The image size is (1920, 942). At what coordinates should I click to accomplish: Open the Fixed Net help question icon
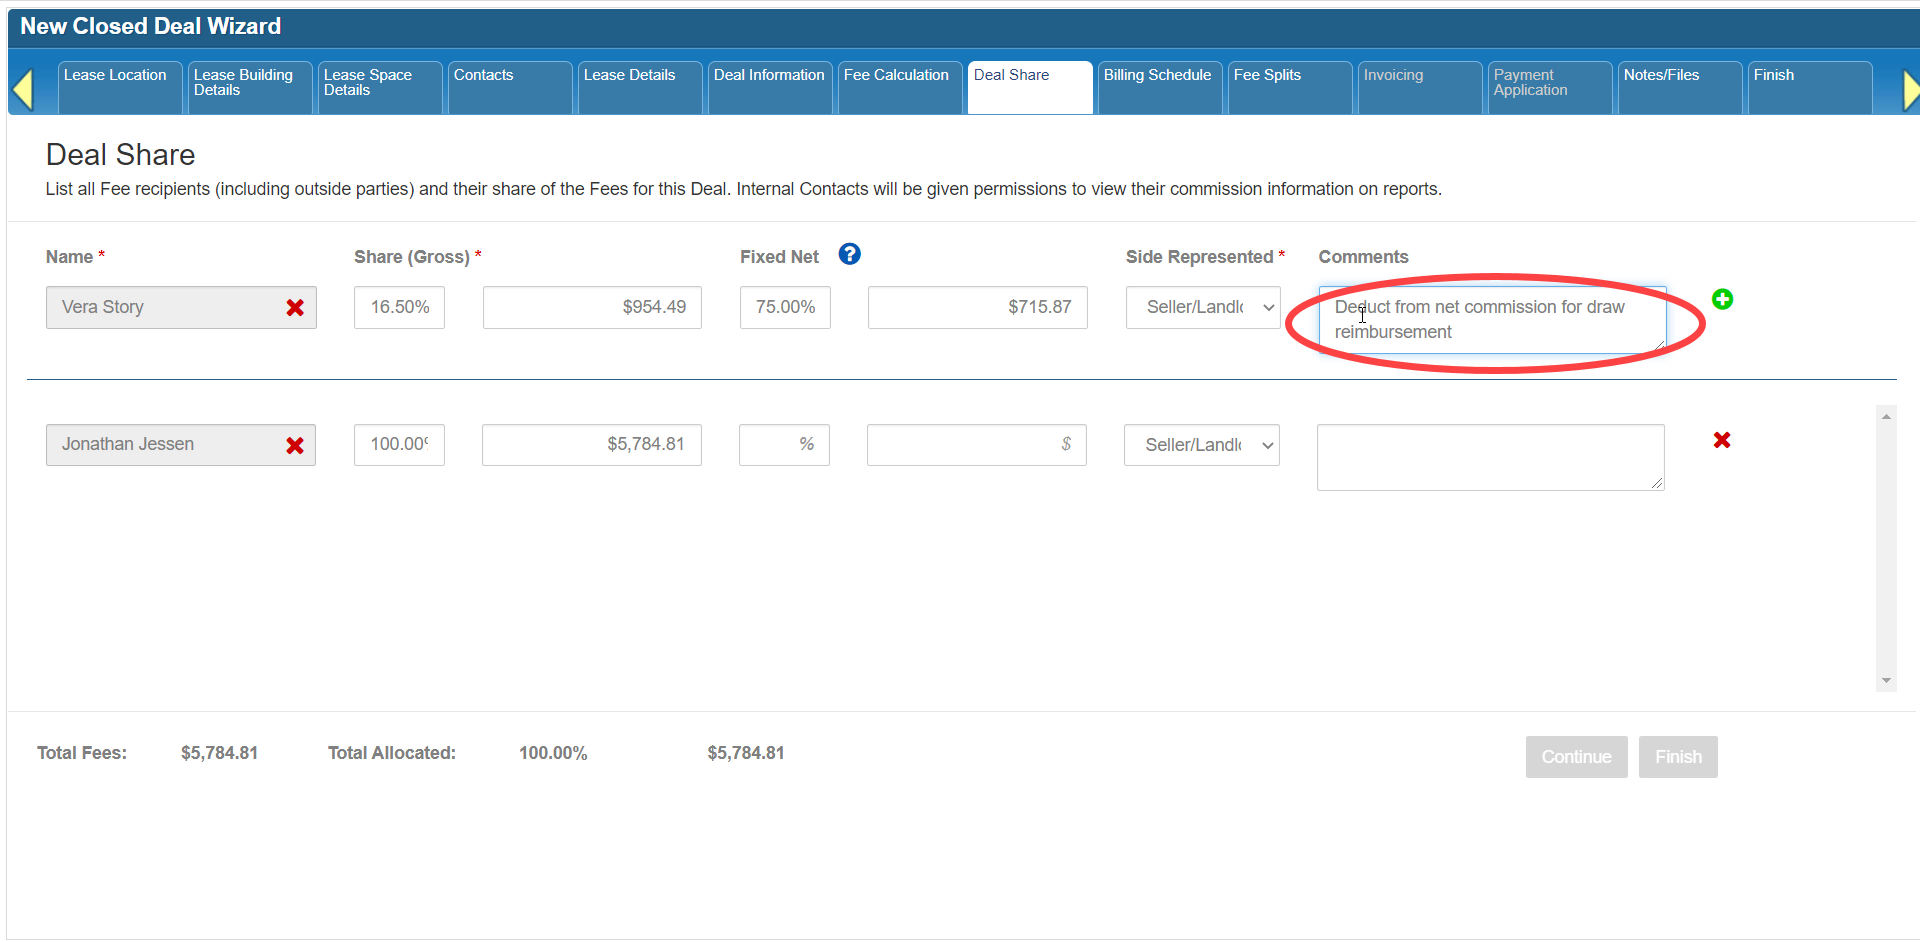pyautogui.click(x=849, y=254)
